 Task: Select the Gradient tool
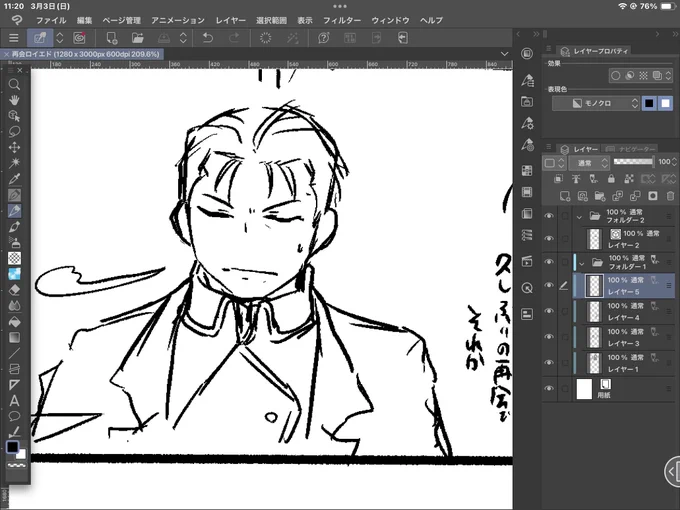coord(14,337)
